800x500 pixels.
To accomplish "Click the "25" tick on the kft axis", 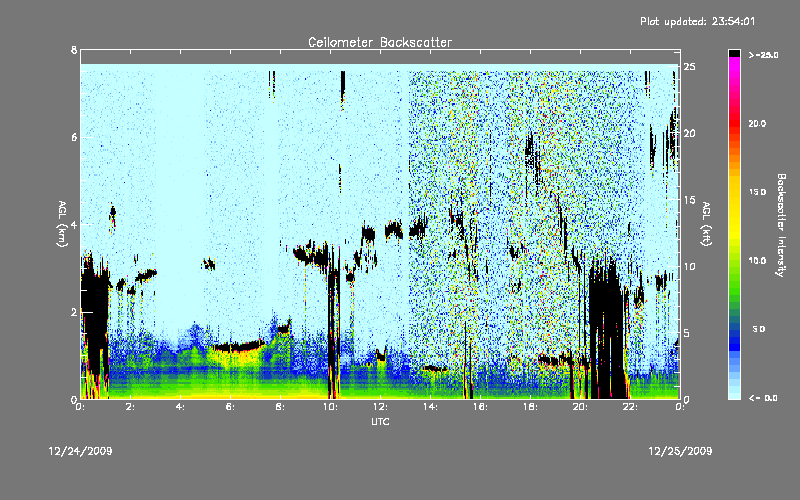I will click(x=689, y=67).
